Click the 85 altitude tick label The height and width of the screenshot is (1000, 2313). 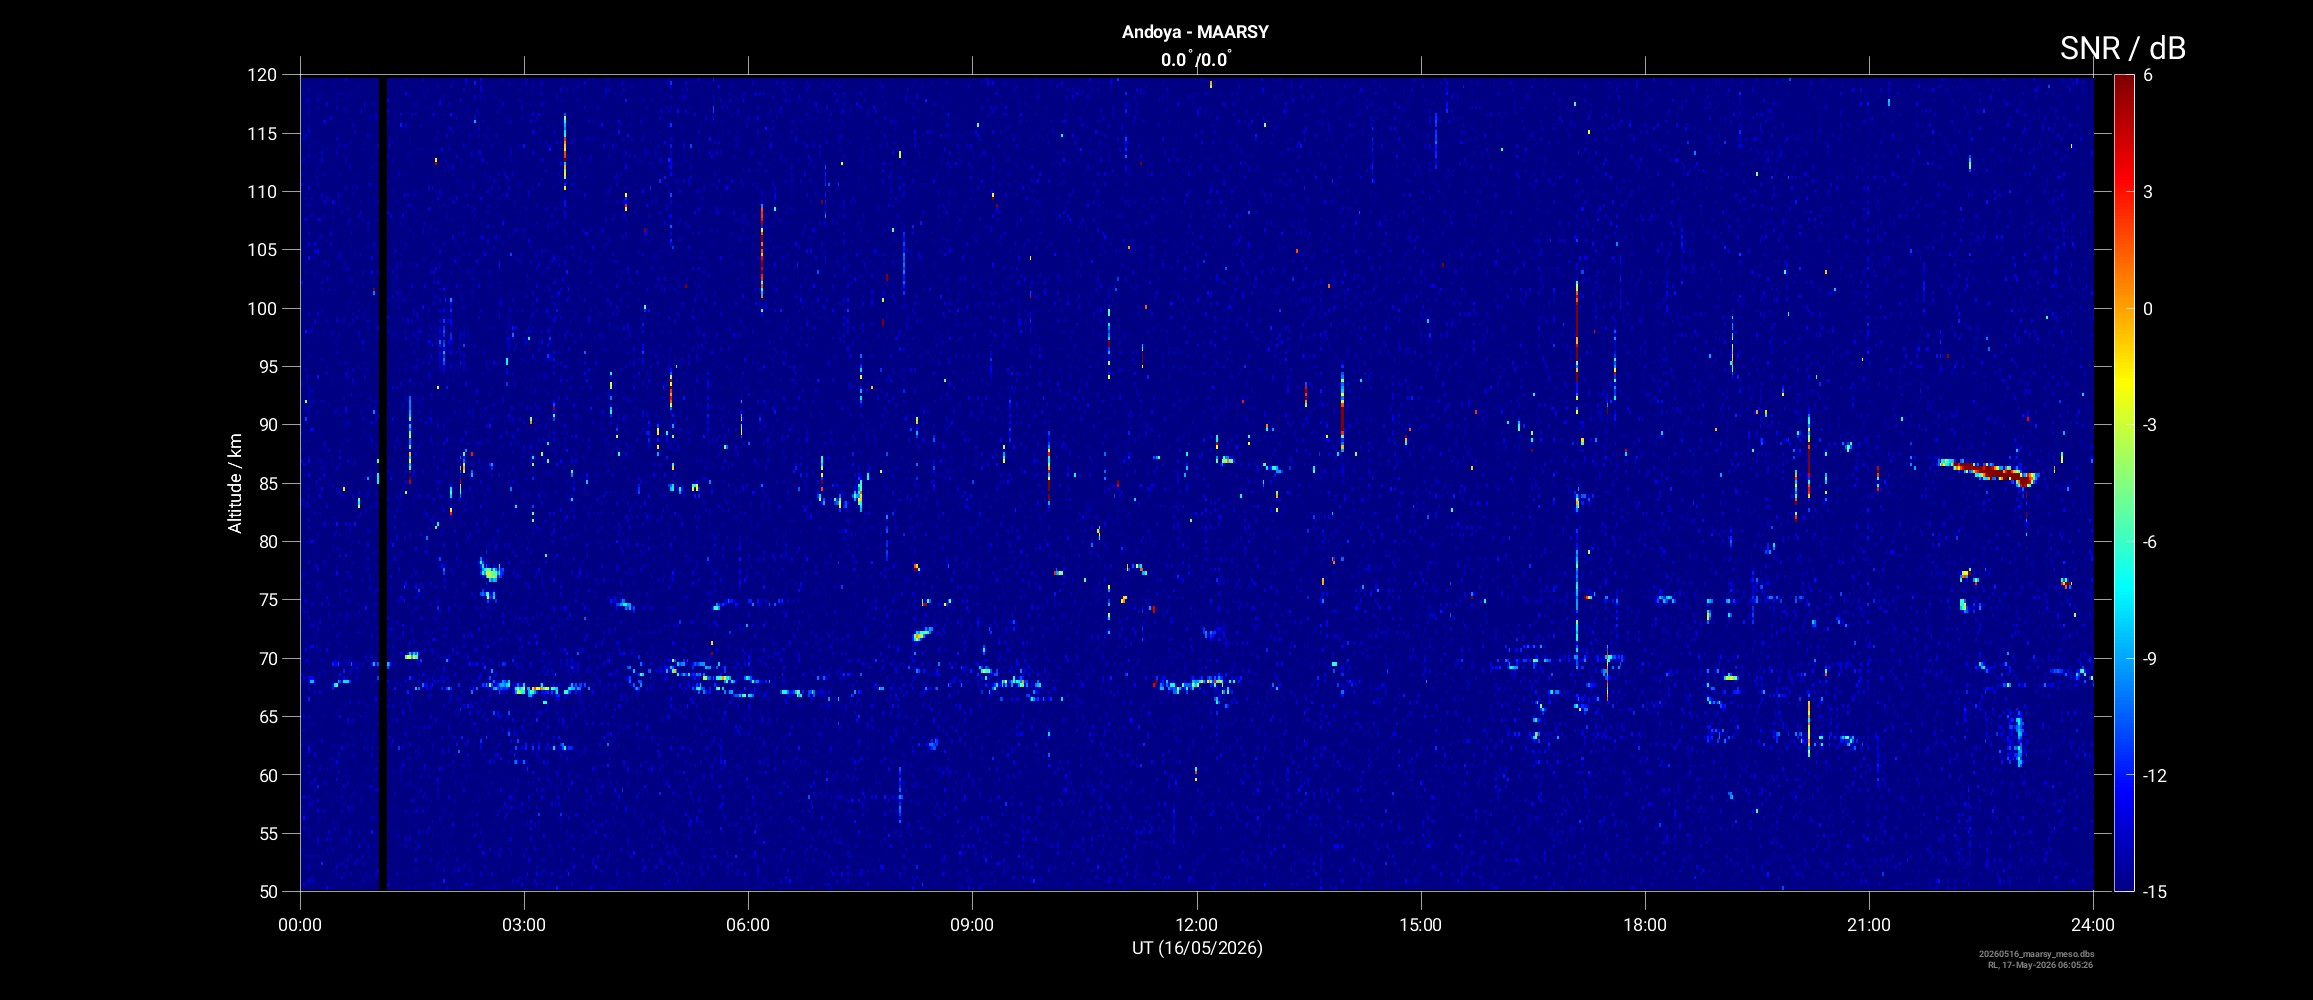click(266, 483)
